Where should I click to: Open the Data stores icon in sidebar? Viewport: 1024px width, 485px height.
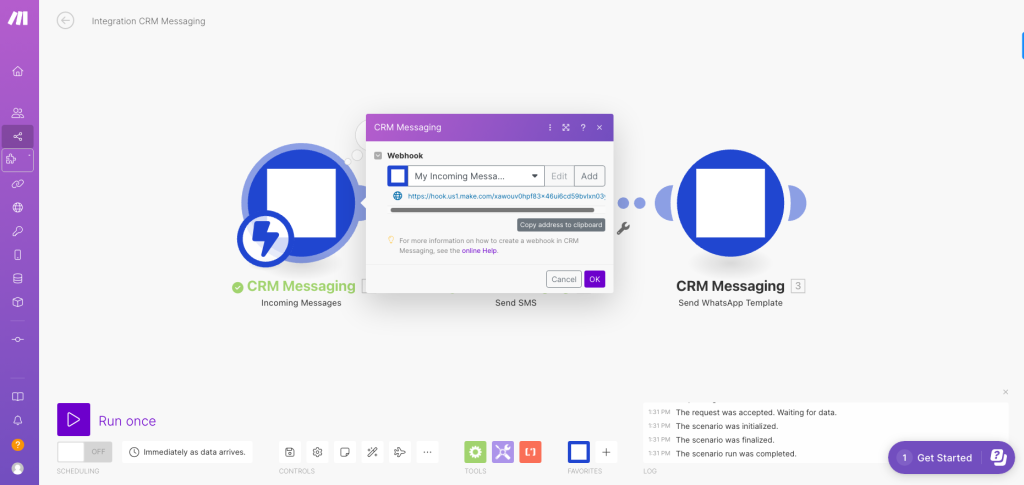[18, 279]
